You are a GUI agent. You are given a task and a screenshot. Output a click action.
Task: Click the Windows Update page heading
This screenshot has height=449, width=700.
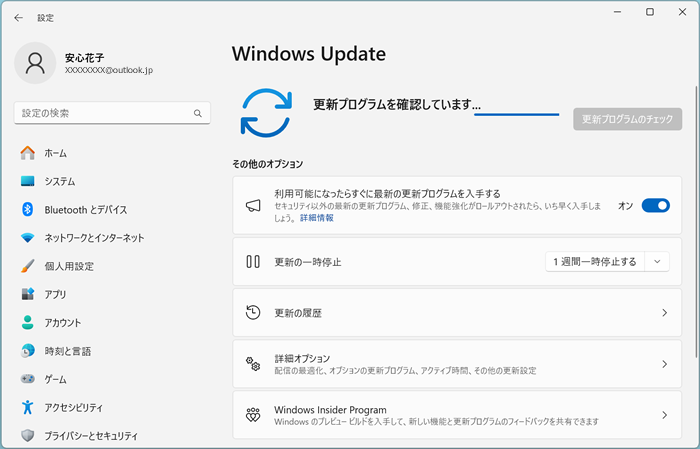(309, 54)
